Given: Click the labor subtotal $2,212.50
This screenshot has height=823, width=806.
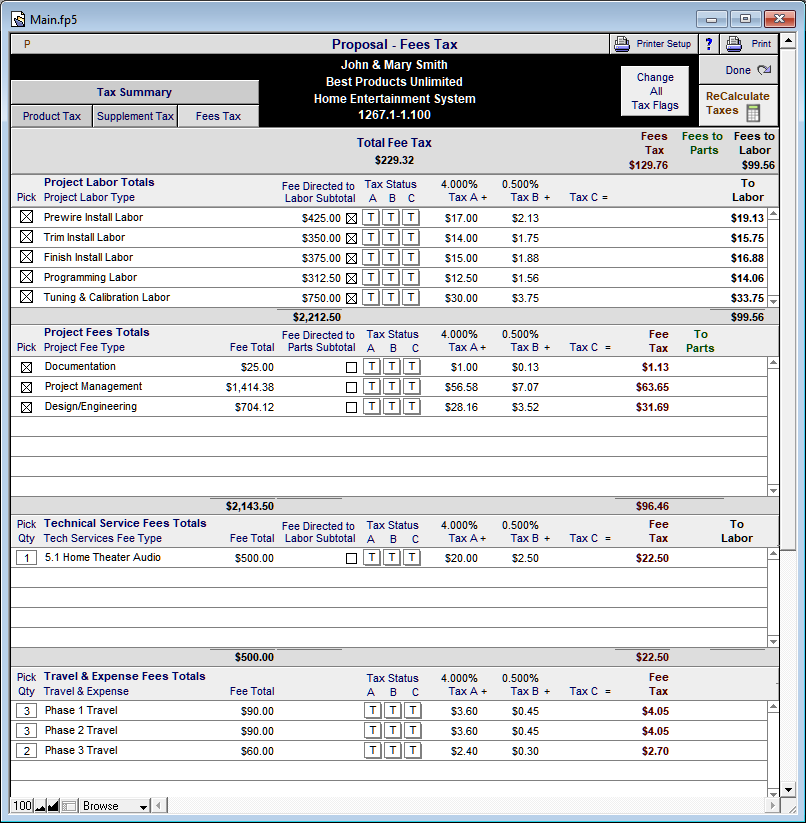Looking at the screenshot, I should [316, 317].
